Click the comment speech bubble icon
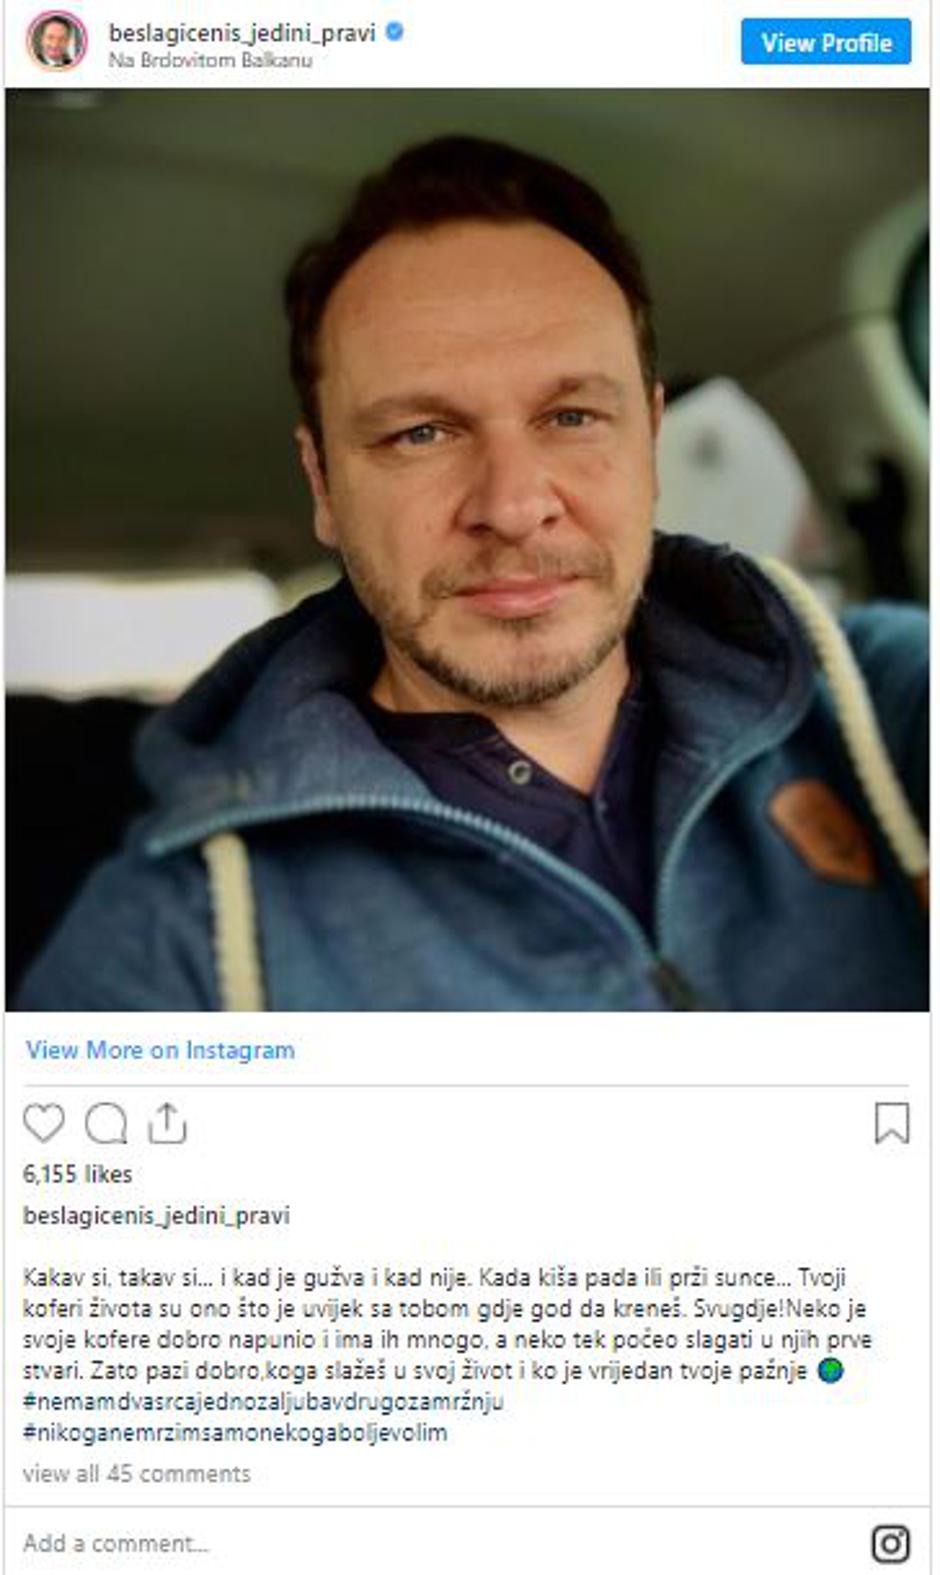The height and width of the screenshot is (1575, 940). click(x=106, y=1123)
